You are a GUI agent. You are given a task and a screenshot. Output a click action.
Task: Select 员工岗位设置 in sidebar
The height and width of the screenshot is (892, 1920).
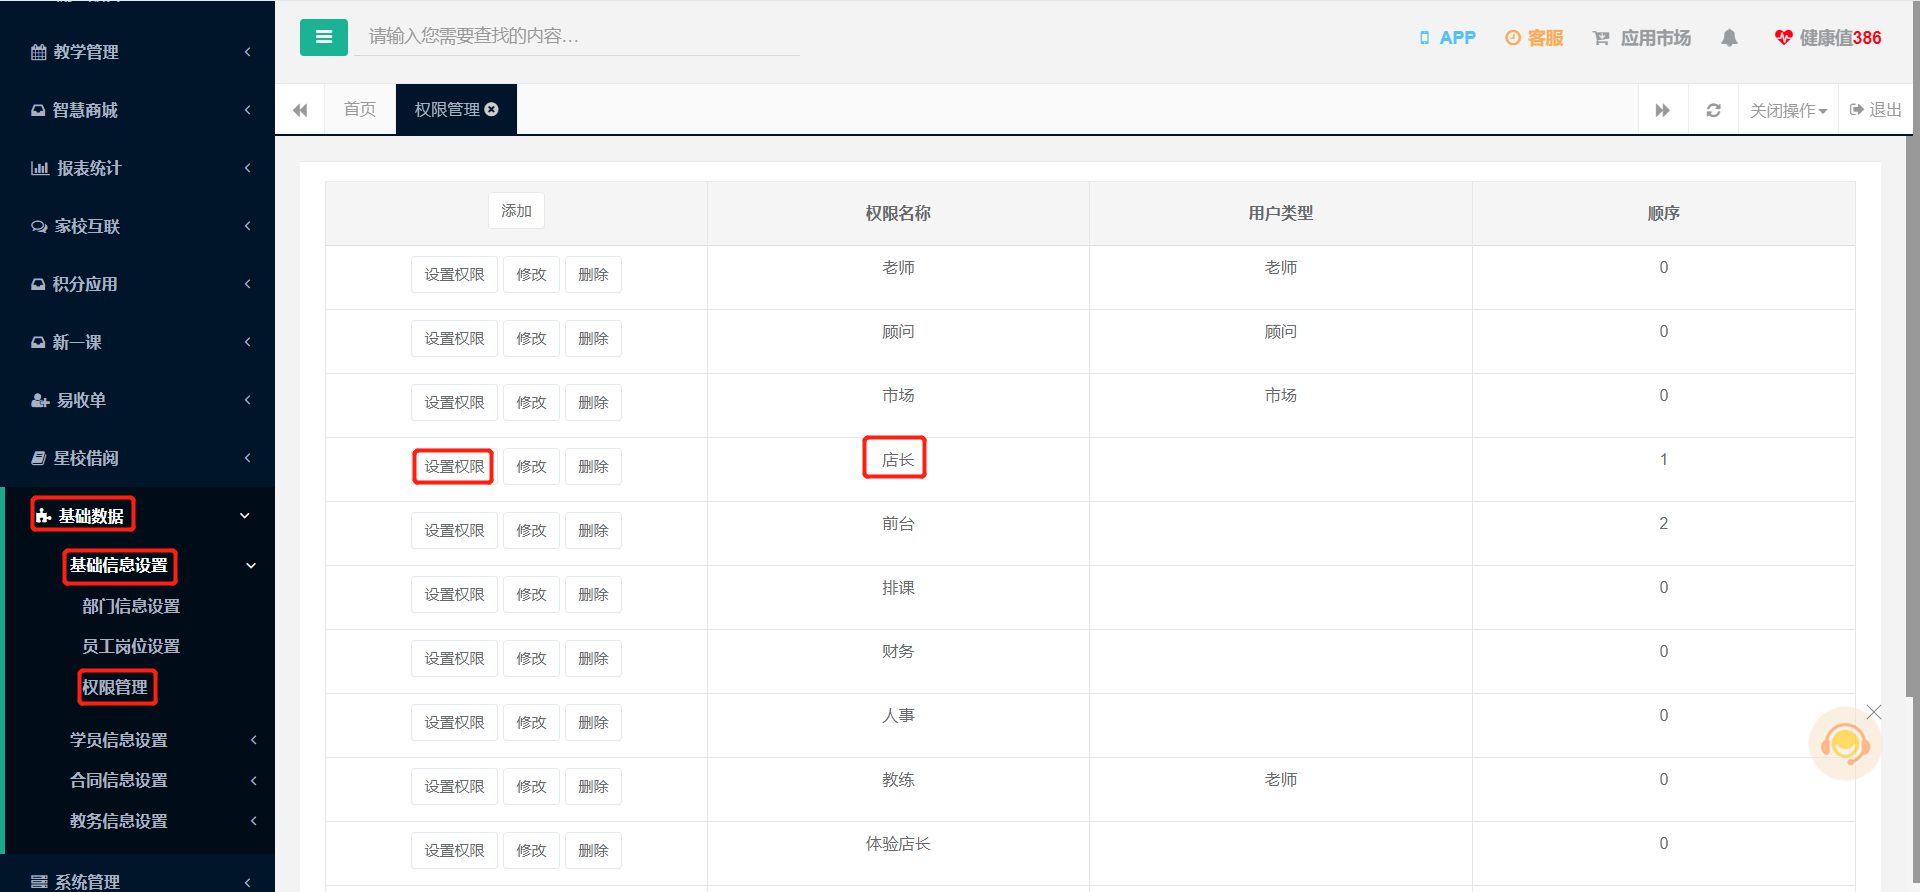pos(131,646)
